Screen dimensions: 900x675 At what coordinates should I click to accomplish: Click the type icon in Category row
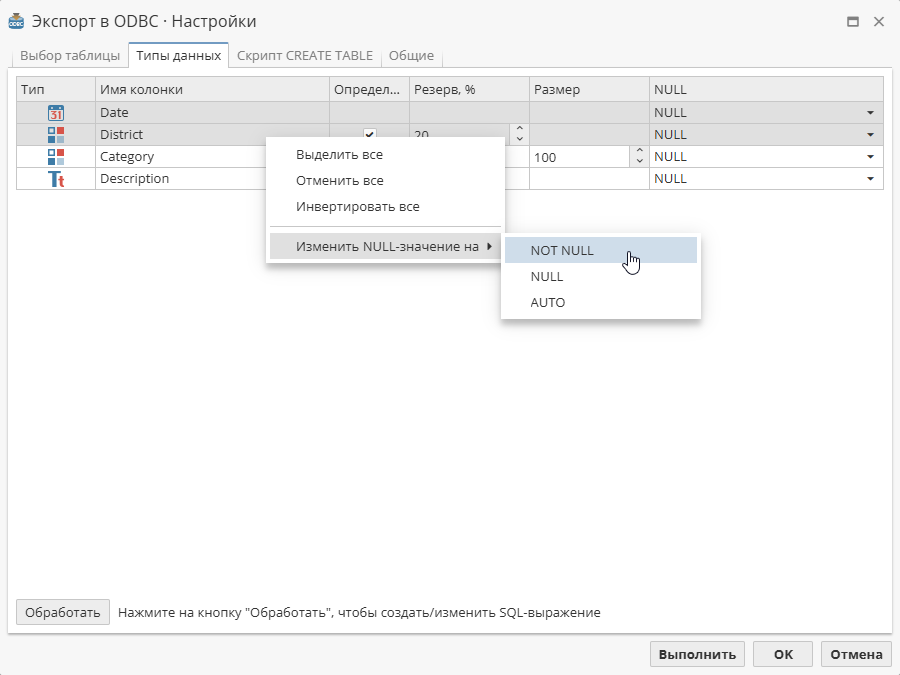coord(56,157)
